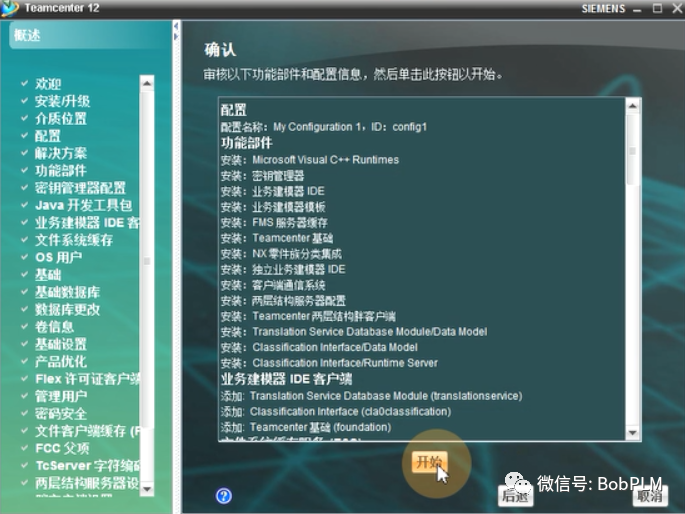Click the Translation Service Database Module/Data Model line
Viewport: 685px width, 514px height.
[x=354, y=332]
